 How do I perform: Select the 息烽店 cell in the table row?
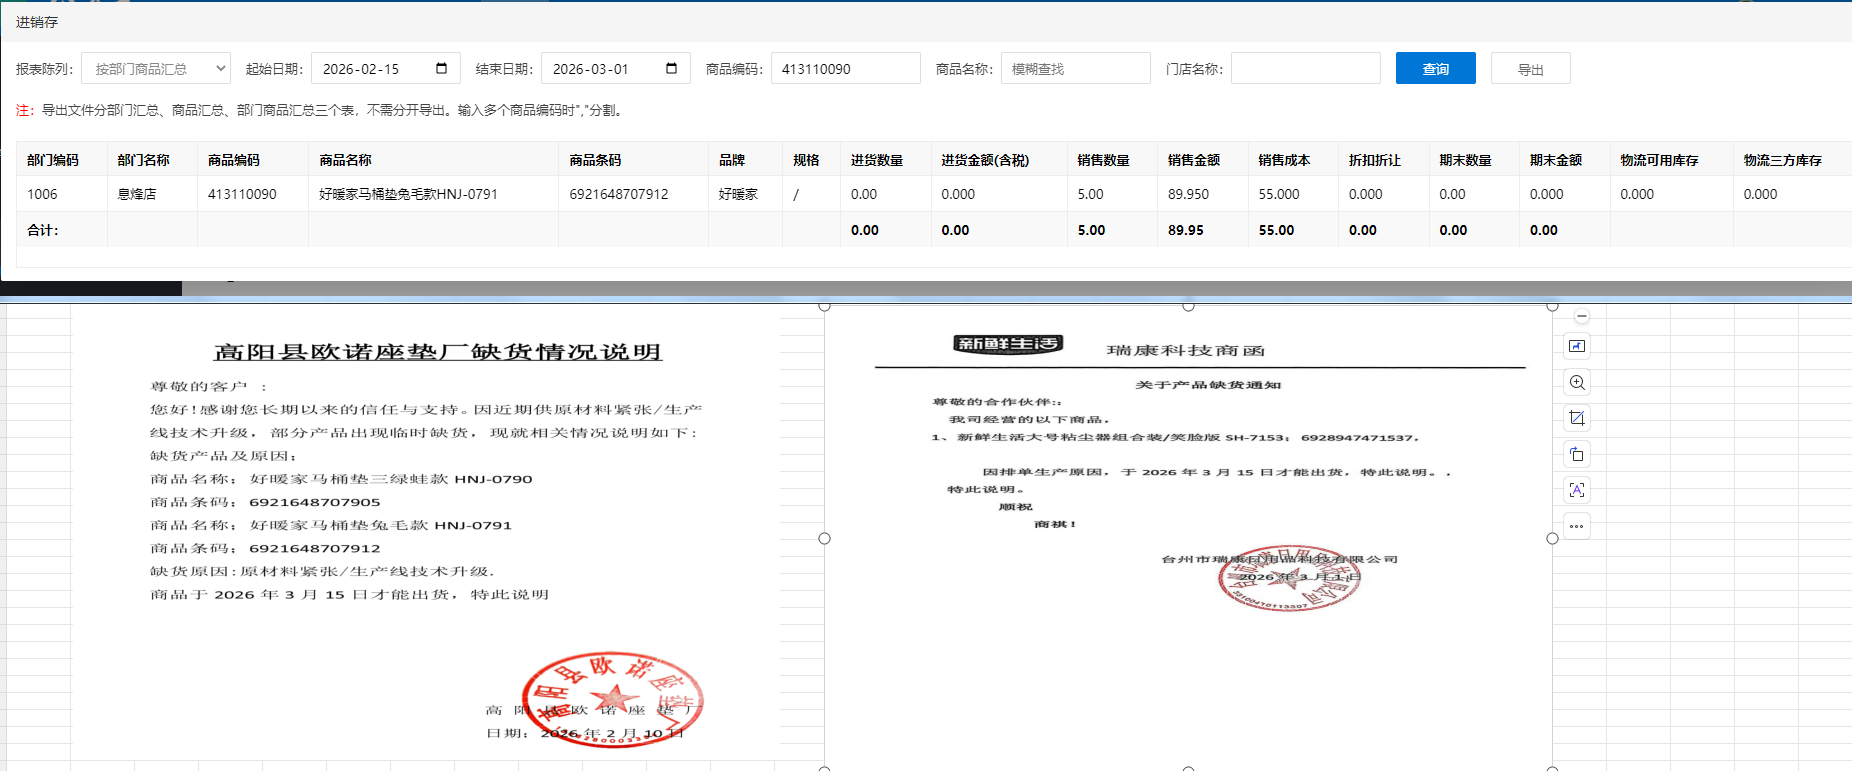point(137,194)
